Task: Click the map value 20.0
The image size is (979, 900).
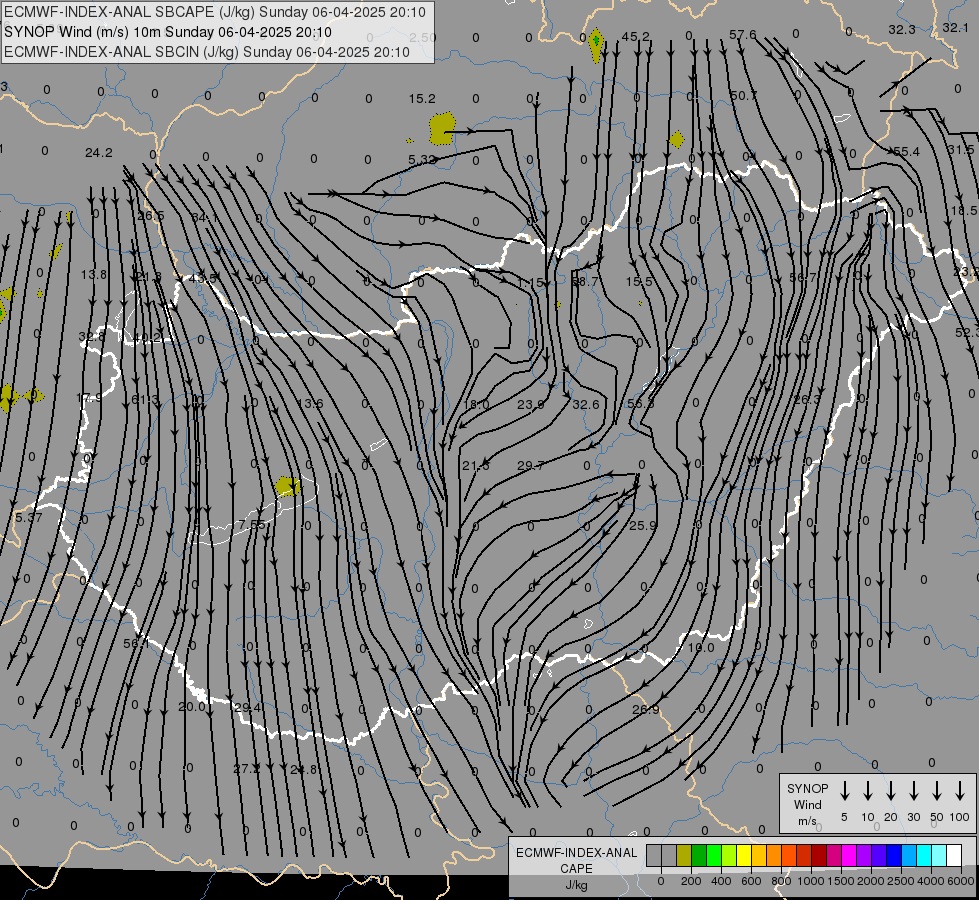Action: tap(192, 707)
